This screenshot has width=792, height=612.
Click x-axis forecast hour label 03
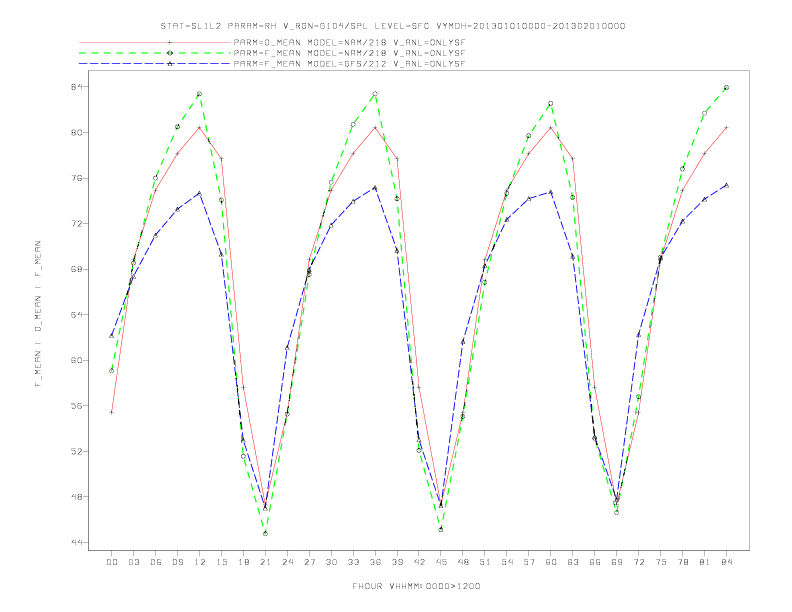point(133,562)
